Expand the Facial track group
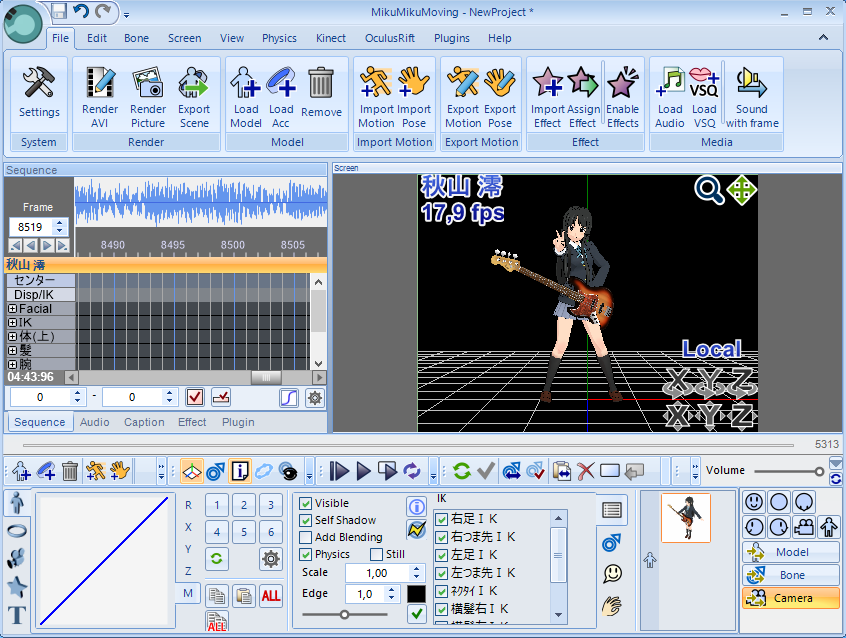Viewport: 846px width, 638px height. click(x=12, y=309)
